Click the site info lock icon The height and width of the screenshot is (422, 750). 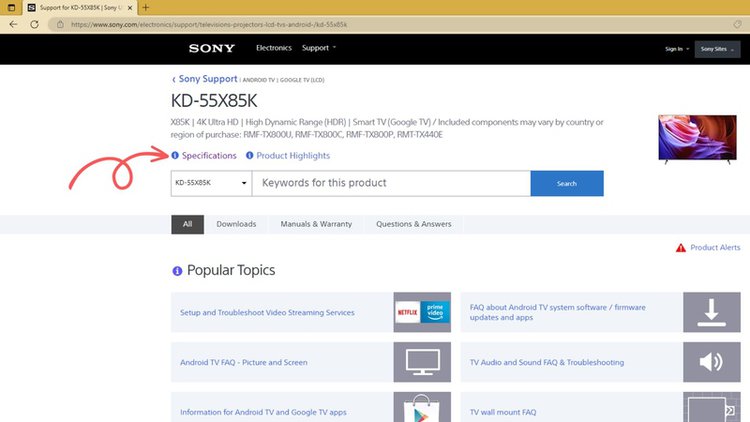coord(60,24)
